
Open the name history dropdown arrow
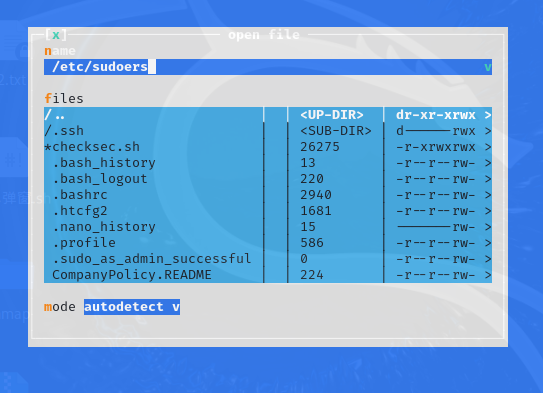click(488, 67)
